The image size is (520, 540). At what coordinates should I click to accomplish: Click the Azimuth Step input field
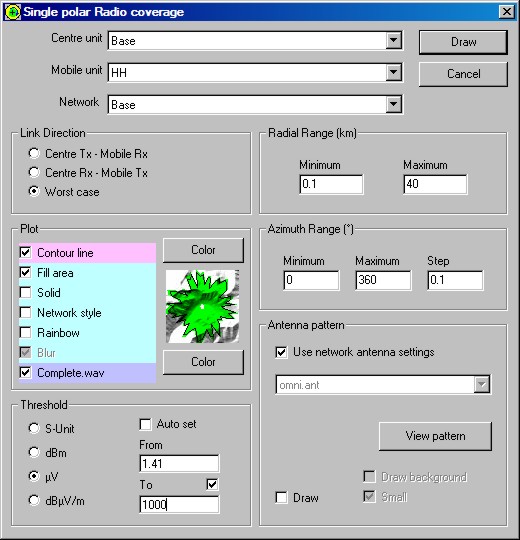455,280
